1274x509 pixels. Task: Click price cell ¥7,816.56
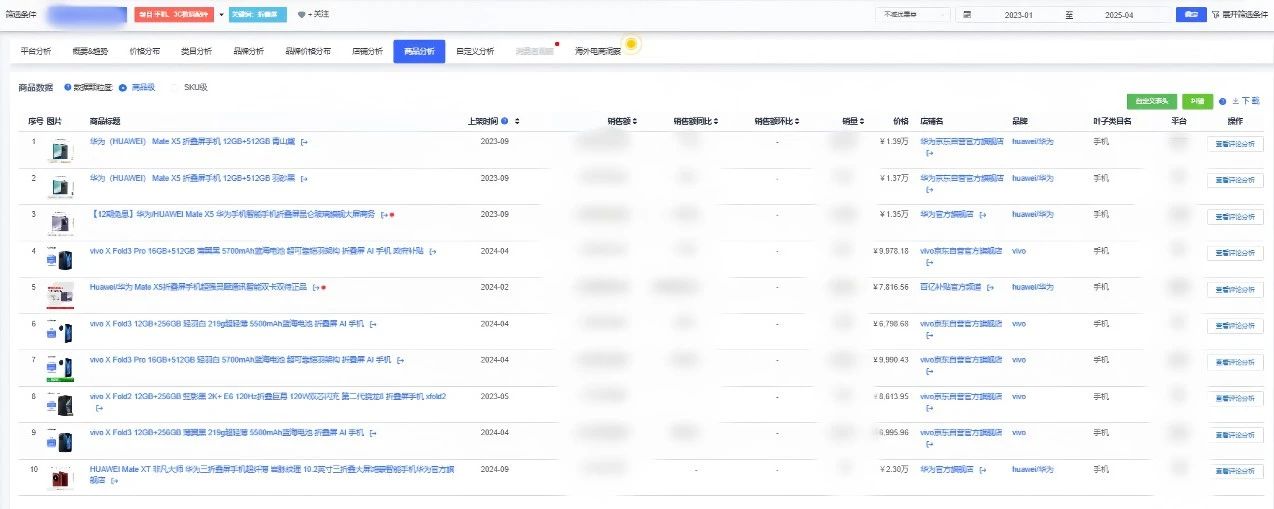pyautogui.click(x=890, y=287)
